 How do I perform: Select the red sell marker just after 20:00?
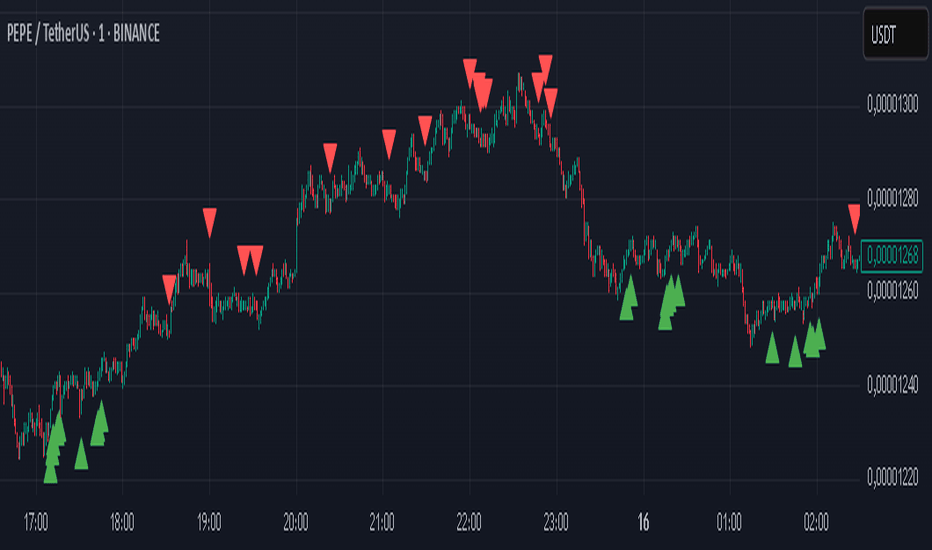click(x=330, y=158)
